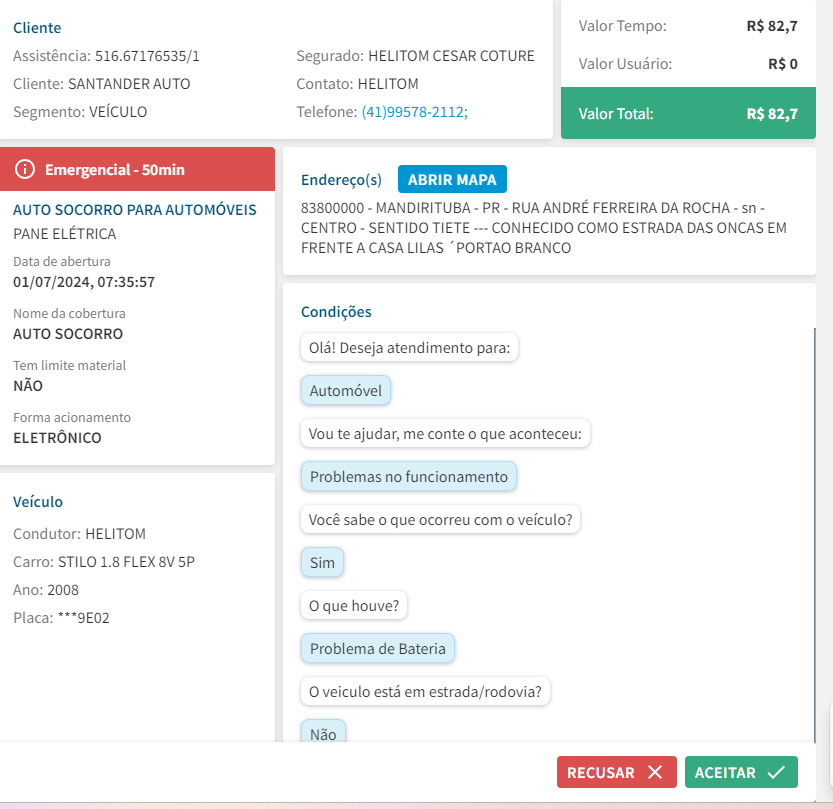Click the Veículo section heading
This screenshot has width=833, height=809.
coord(38,502)
